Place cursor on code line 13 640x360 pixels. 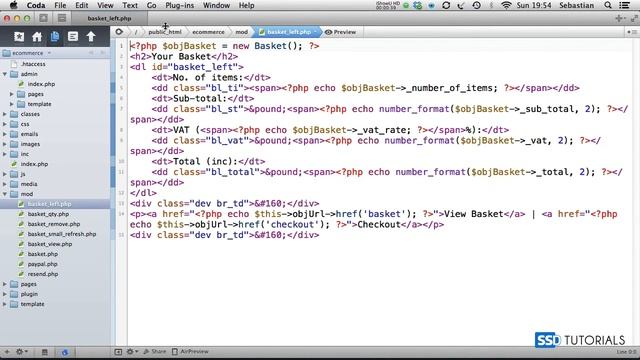pos(224,203)
